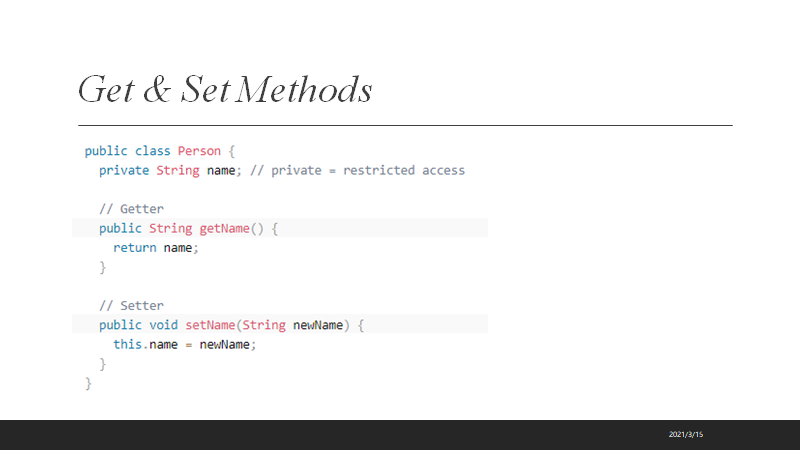Click the "this" keyword in the setter body
This screenshot has height=450, width=800.
(x=127, y=344)
